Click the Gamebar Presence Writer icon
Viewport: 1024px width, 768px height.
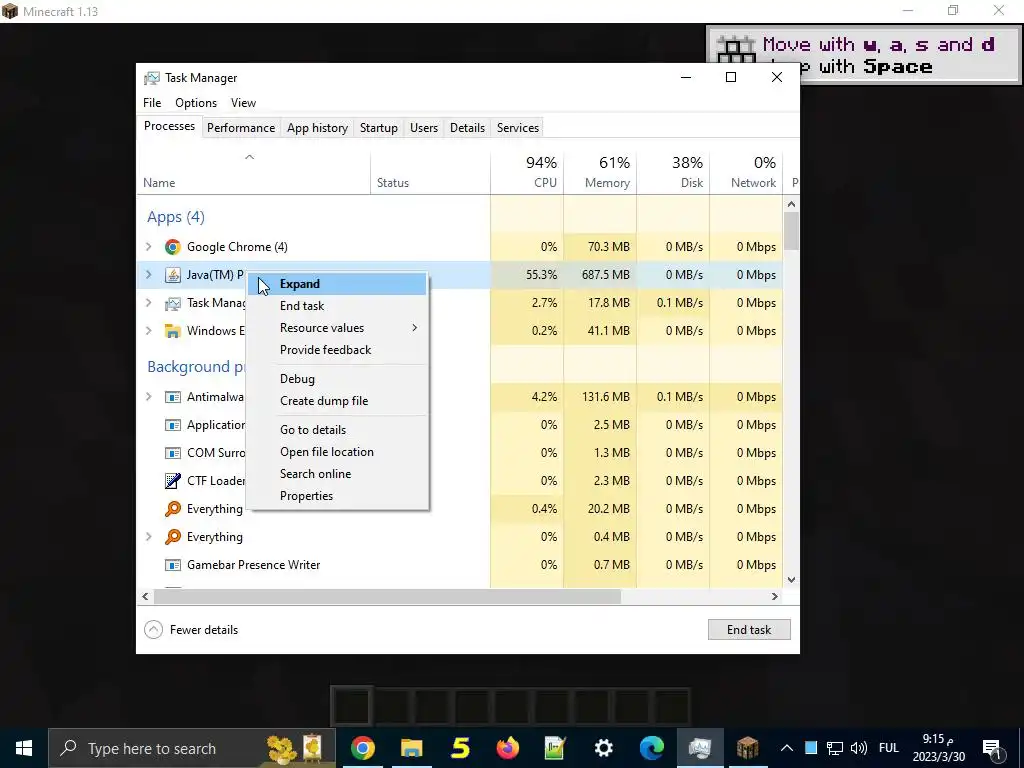coord(172,565)
